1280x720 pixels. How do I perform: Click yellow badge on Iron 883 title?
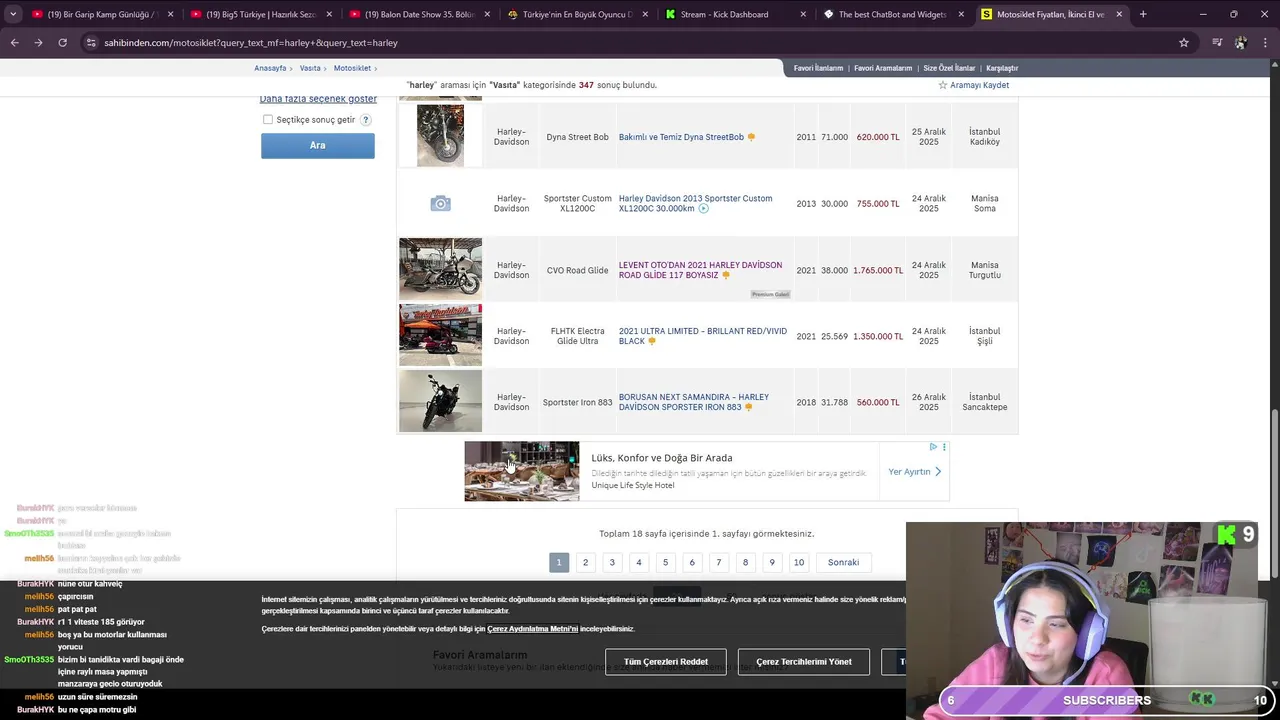pyautogui.click(x=748, y=408)
